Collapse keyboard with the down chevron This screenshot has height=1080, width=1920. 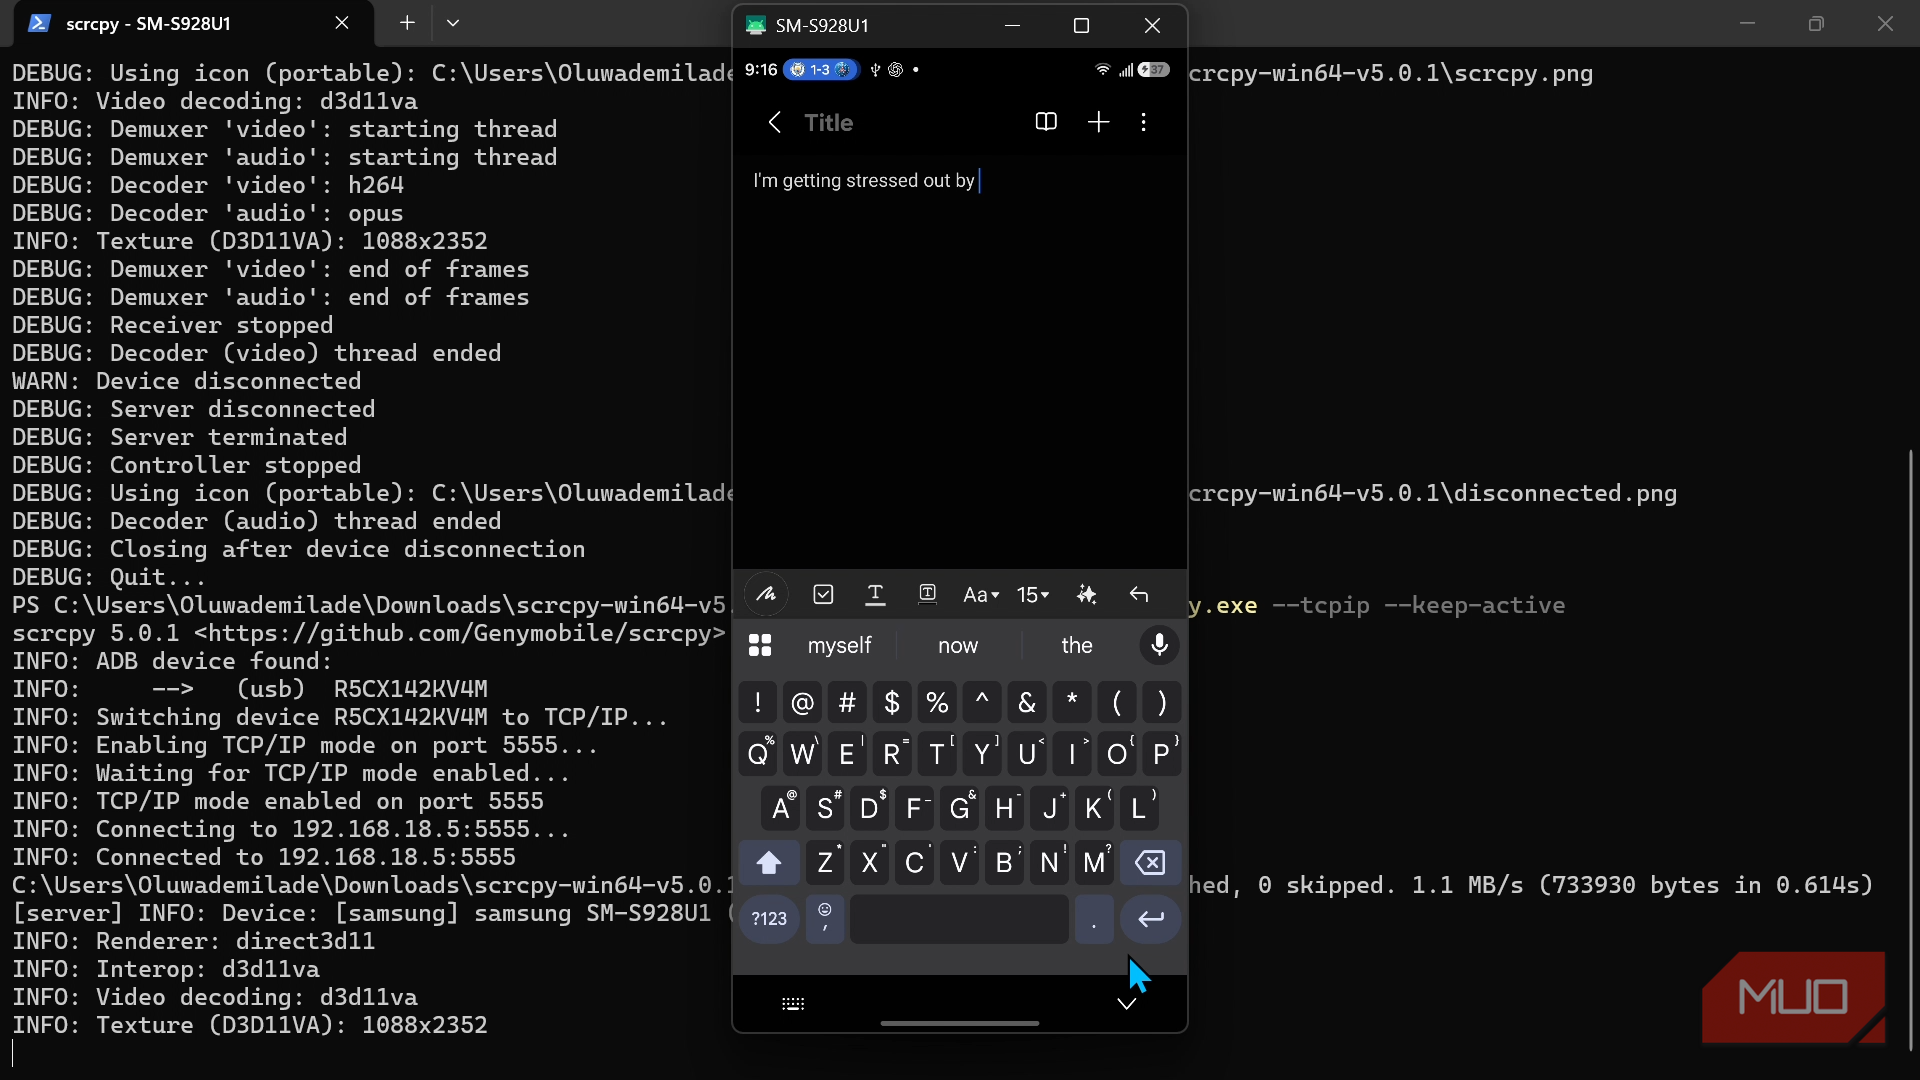(1127, 1004)
